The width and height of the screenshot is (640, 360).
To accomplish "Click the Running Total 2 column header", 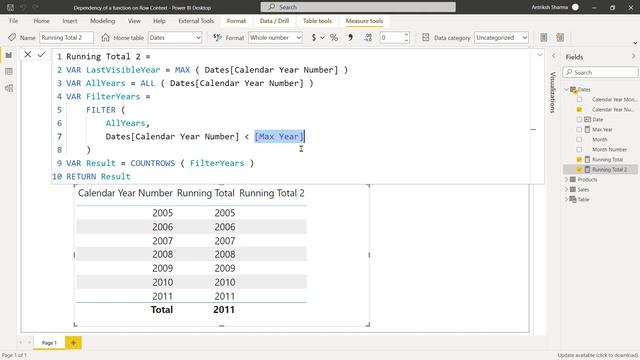I will (x=272, y=193).
